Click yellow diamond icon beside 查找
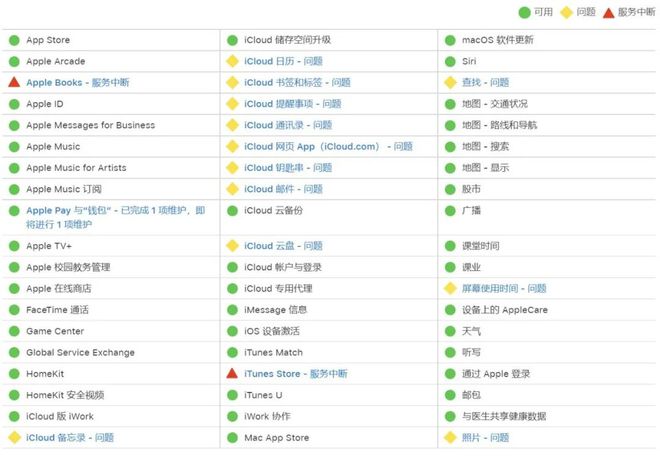Viewport: 660px width, 458px height. 450,83
